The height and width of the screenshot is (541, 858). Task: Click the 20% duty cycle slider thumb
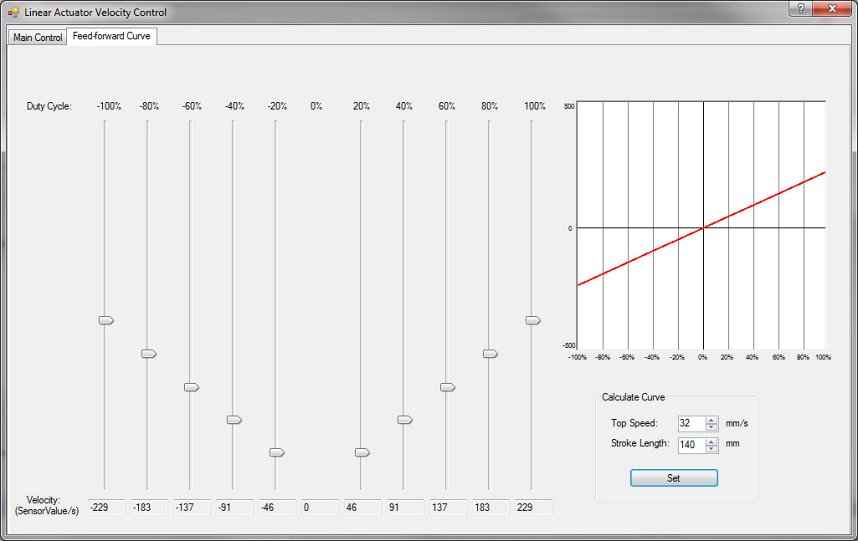tap(362, 452)
